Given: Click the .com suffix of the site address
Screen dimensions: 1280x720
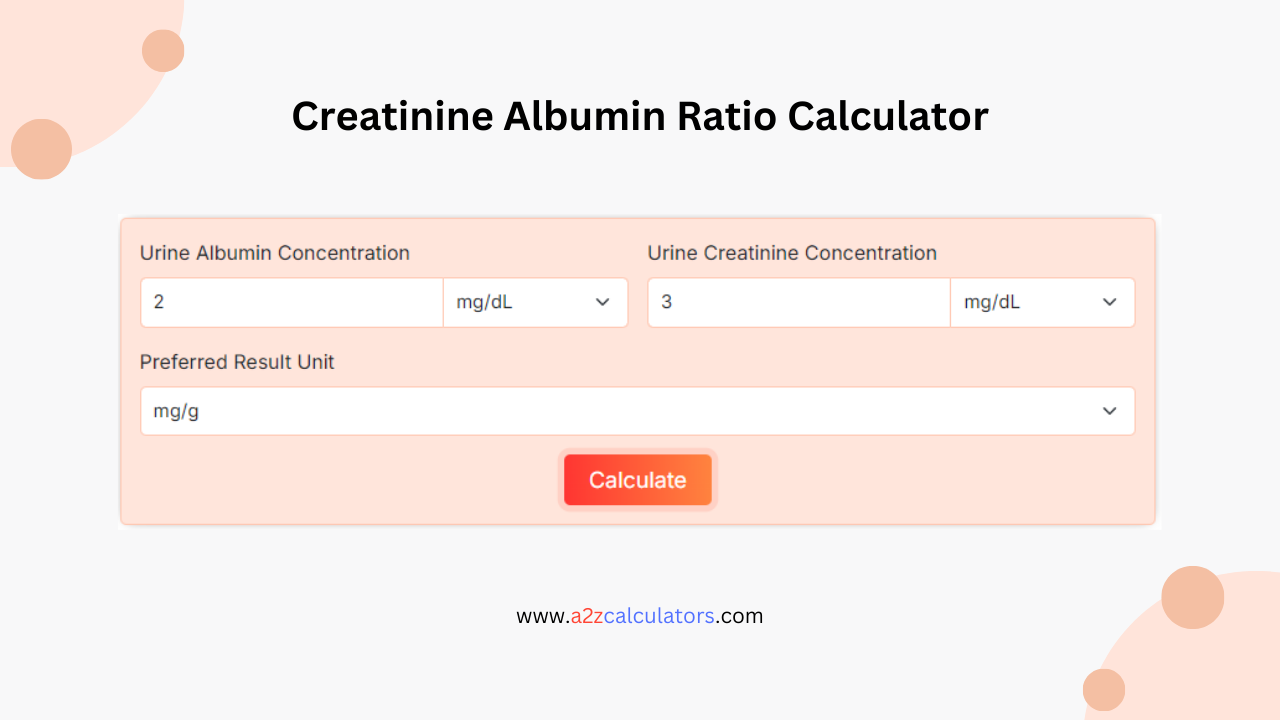Looking at the screenshot, I should [740, 616].
